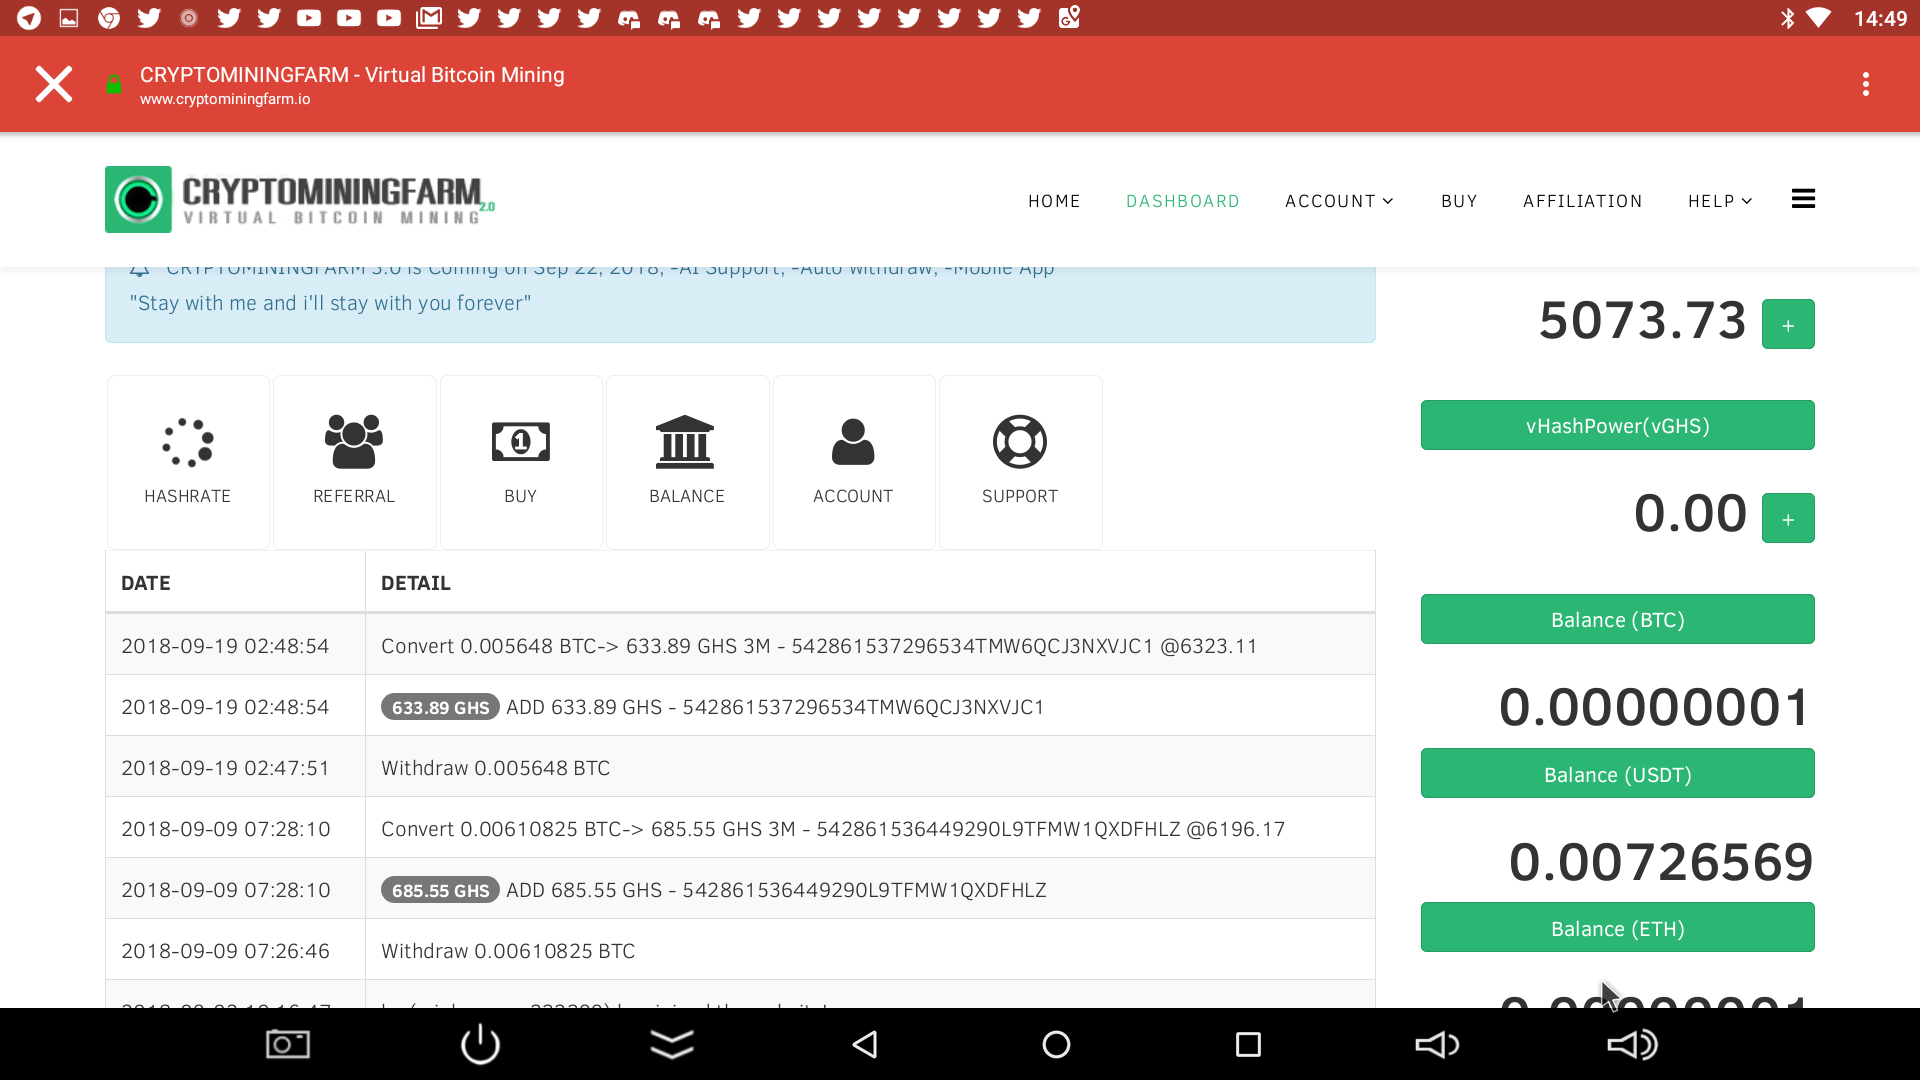Tap the volume up speaker icon

1631,1045
